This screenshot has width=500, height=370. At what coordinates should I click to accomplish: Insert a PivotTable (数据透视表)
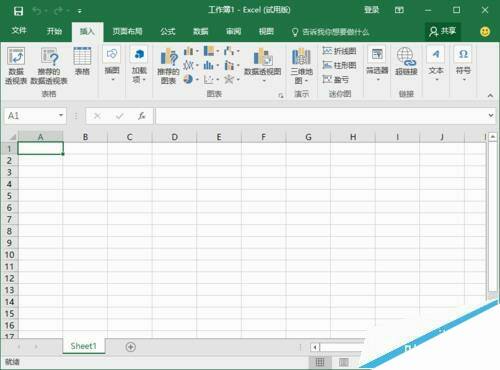(x=16, y=66)
